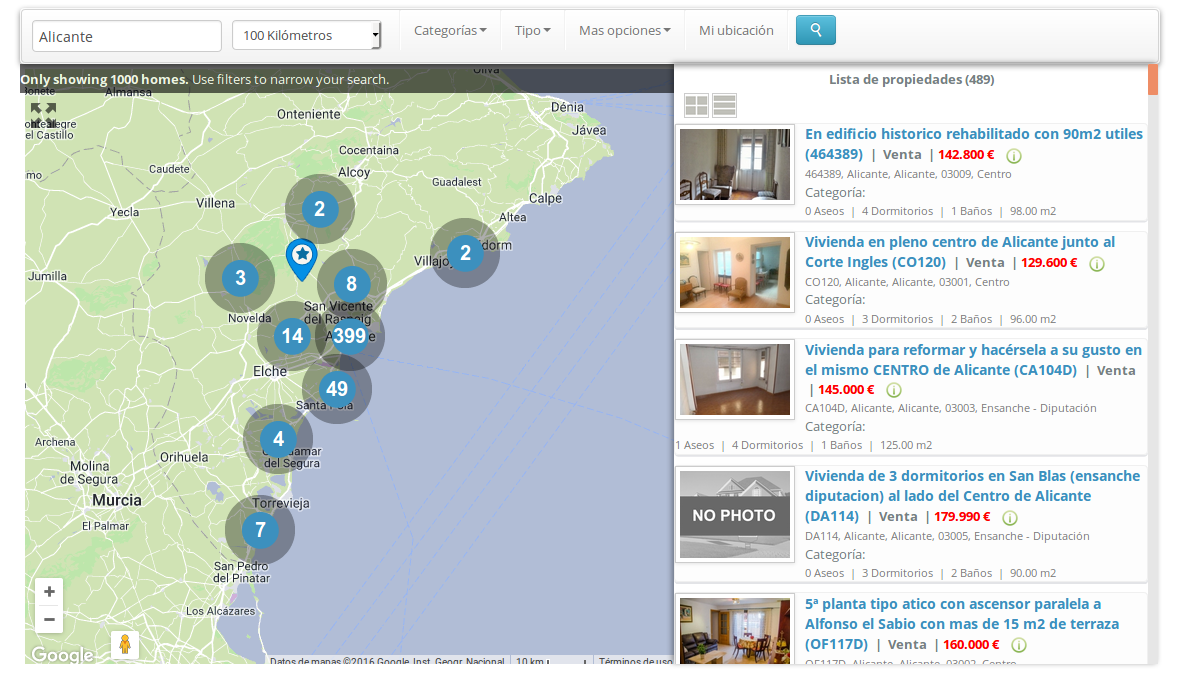Click the 129.600 € price

[x=1049, y=263]
